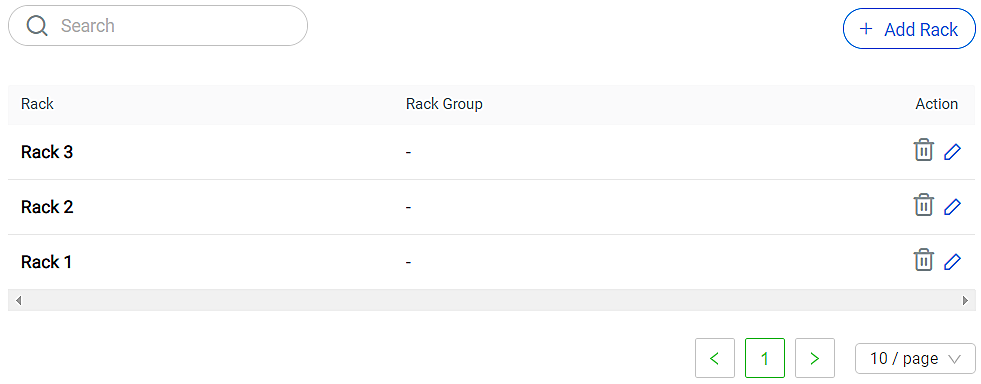Go to the next page arrow

pyautogui.click(x=815, y=358)
